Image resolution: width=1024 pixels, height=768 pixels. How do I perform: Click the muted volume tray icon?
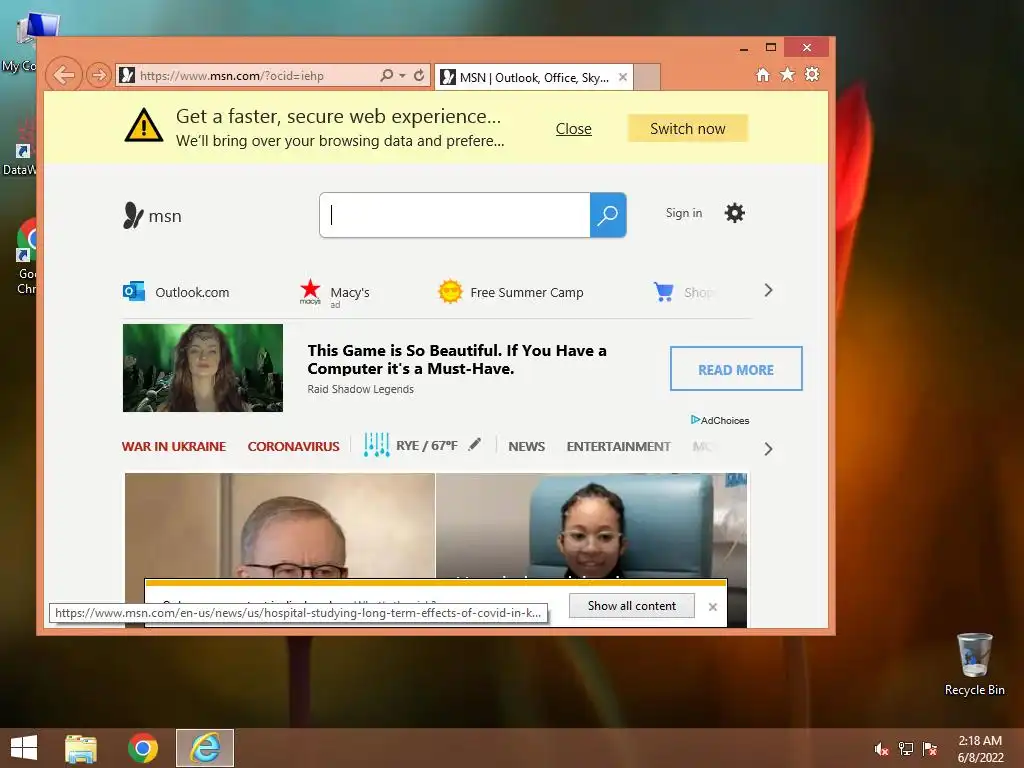(x=881, y=749)
